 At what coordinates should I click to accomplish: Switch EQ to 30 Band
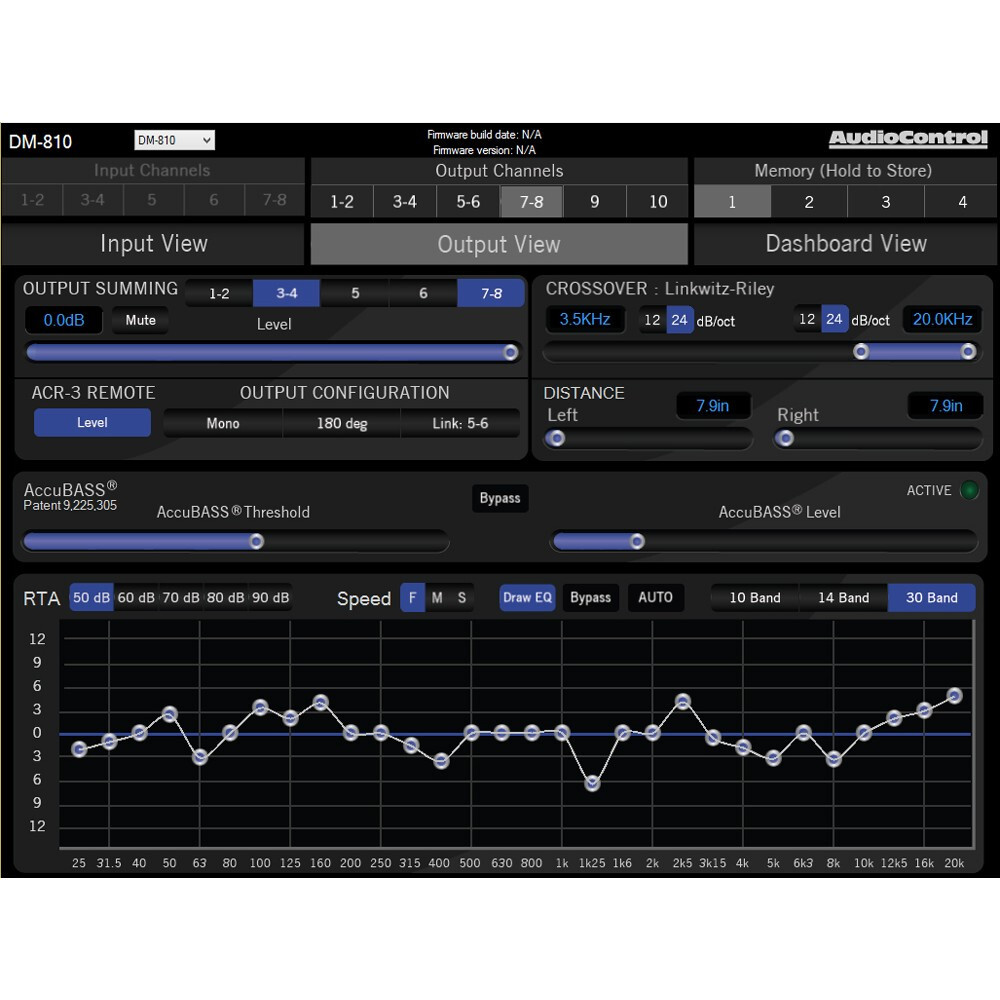[932, 598]
